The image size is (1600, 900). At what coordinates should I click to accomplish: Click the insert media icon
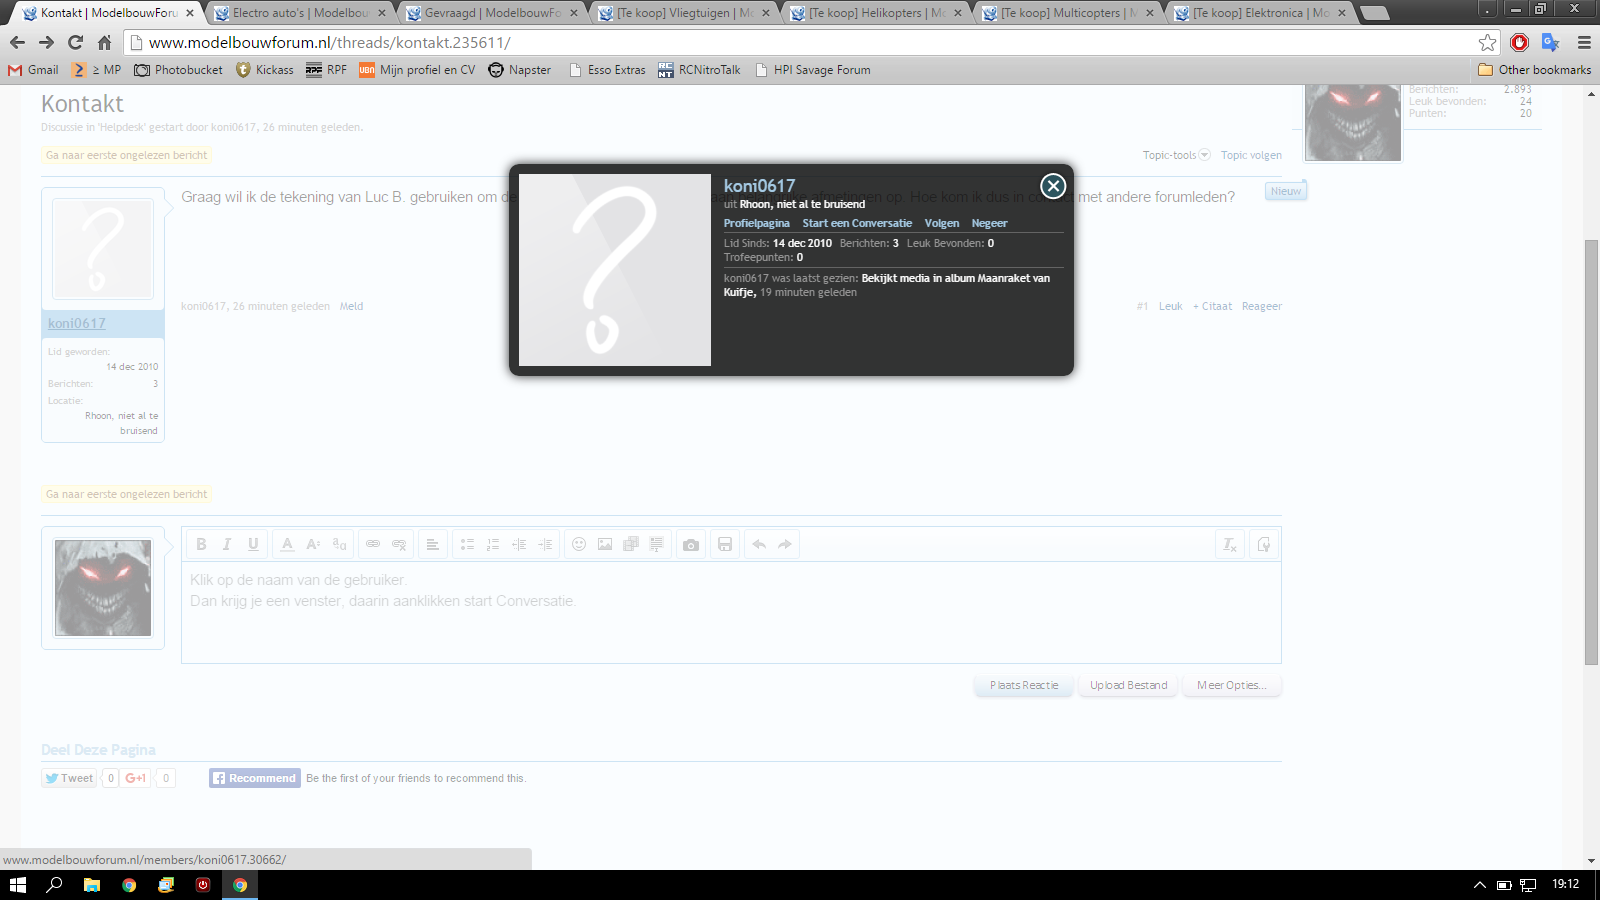click(x=631, y=544)
